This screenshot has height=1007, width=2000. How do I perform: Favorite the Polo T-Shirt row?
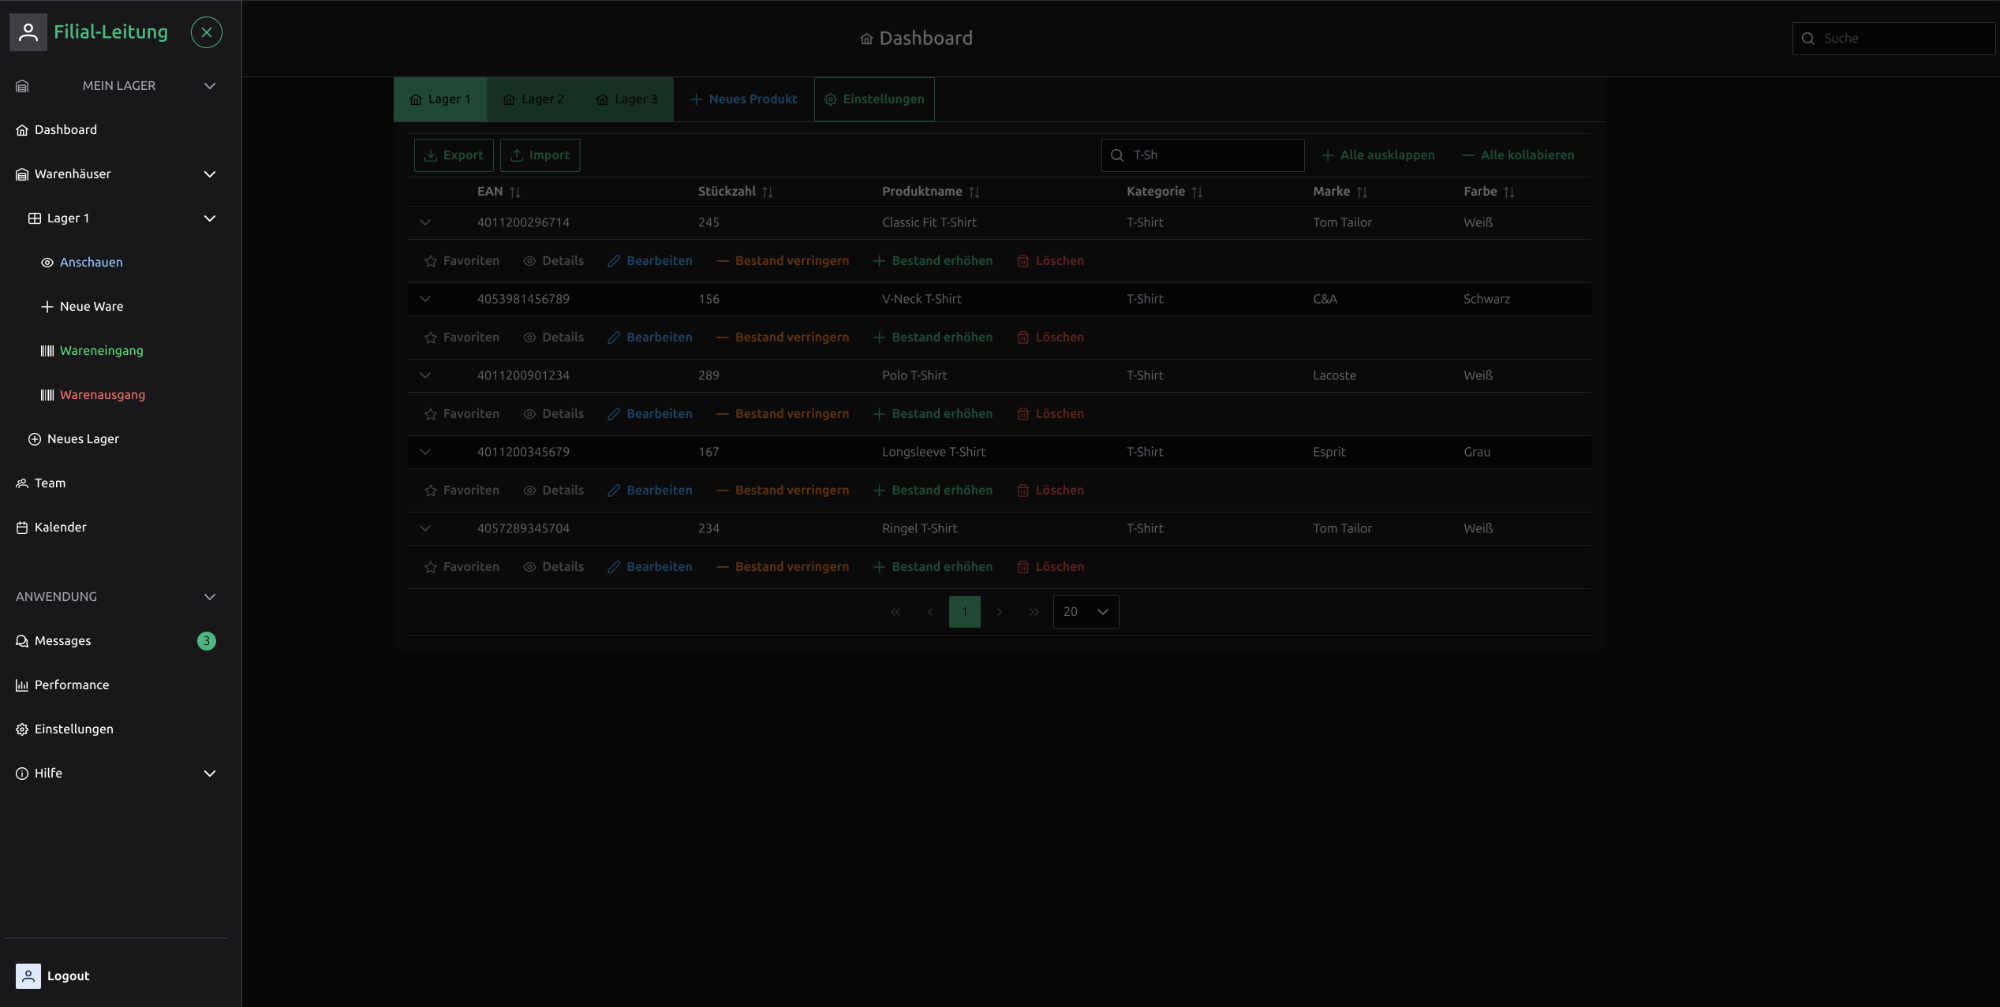click(461, 414)
